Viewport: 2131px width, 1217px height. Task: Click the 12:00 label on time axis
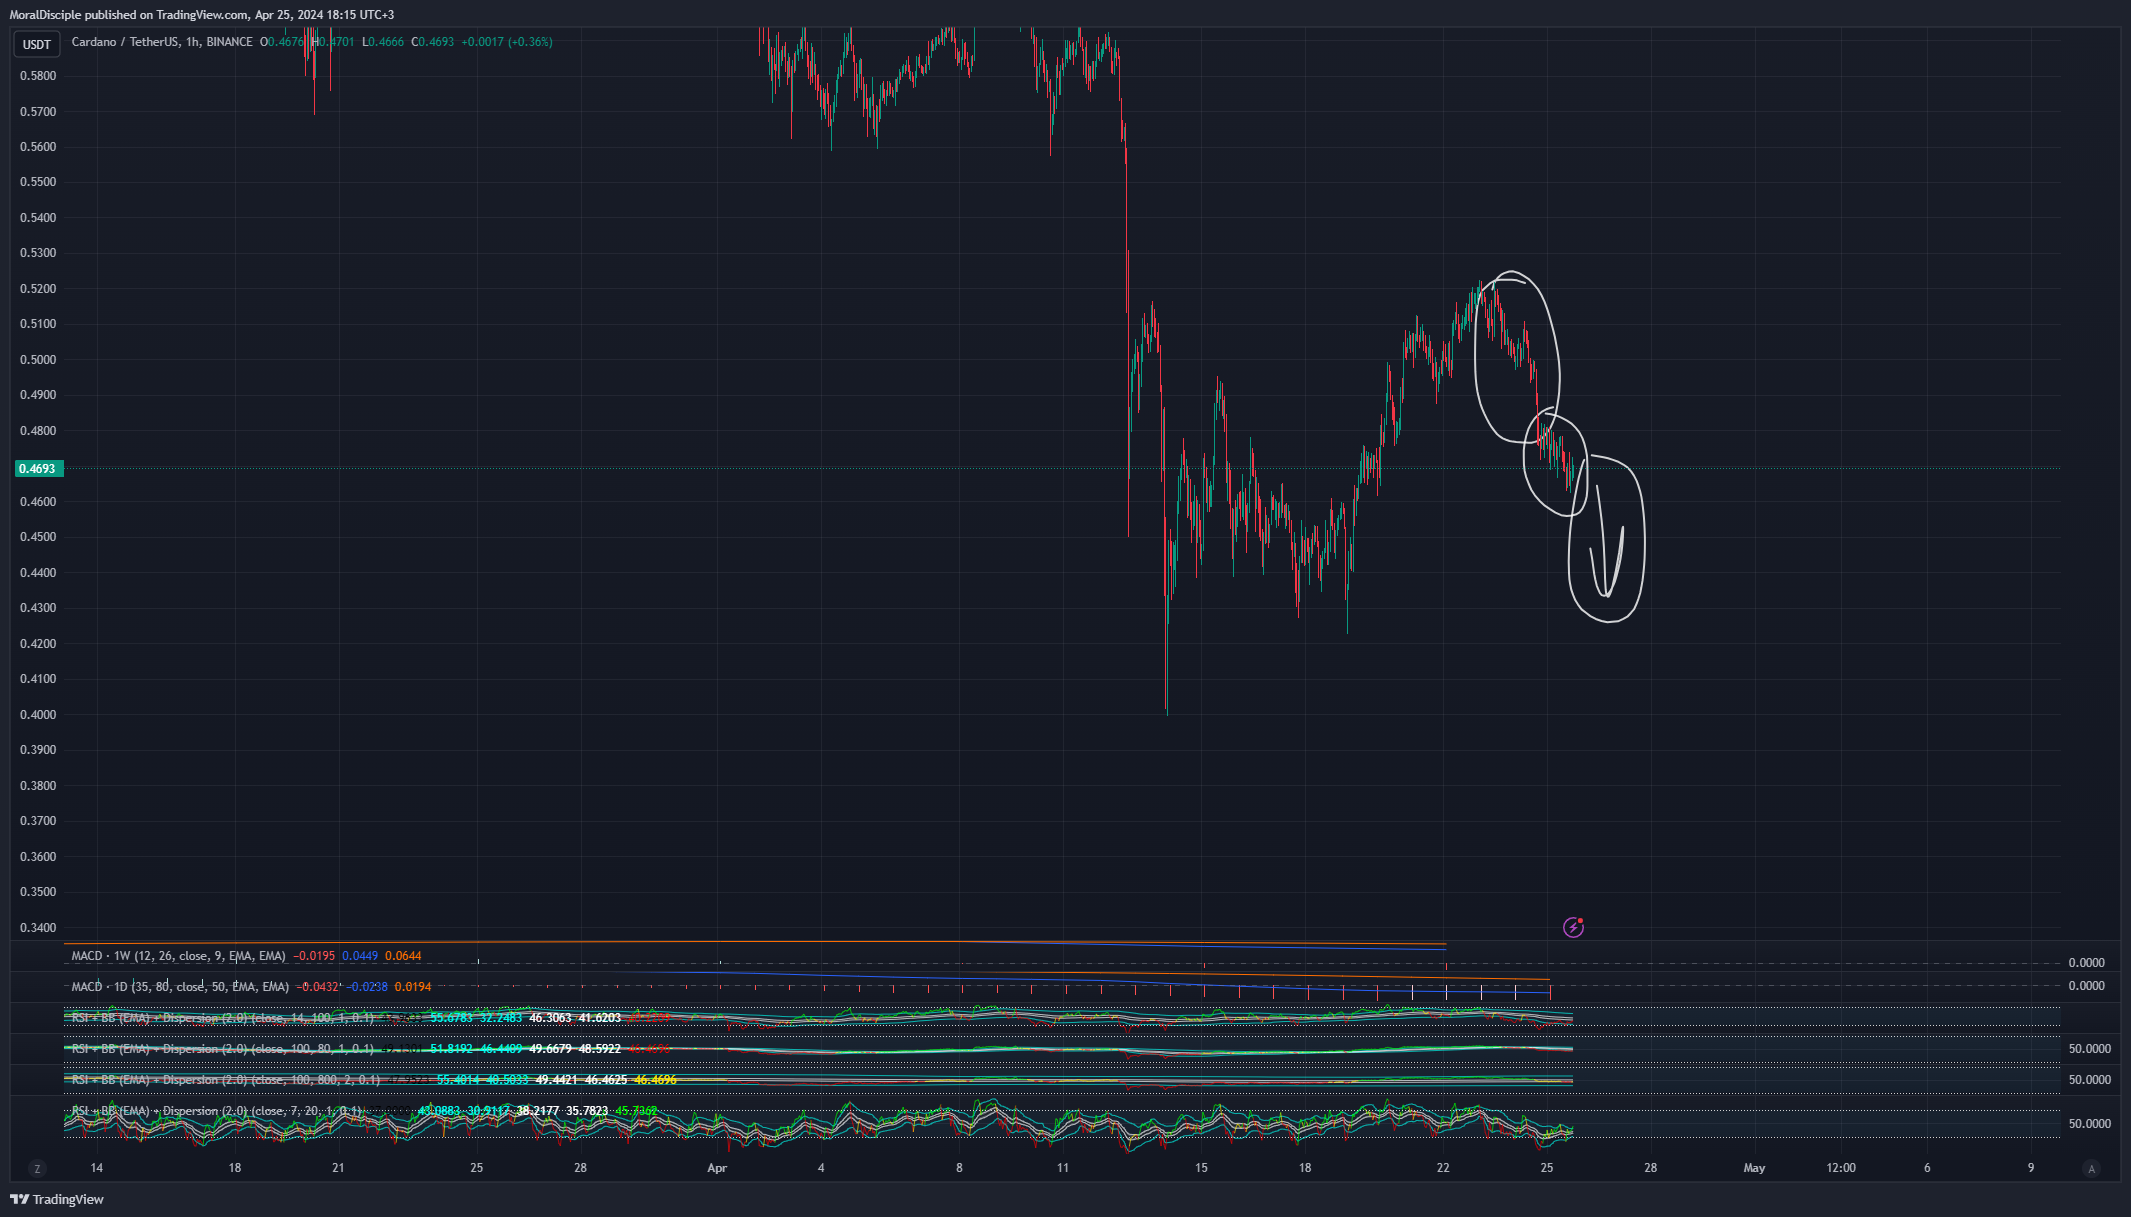(1841, 1168)
